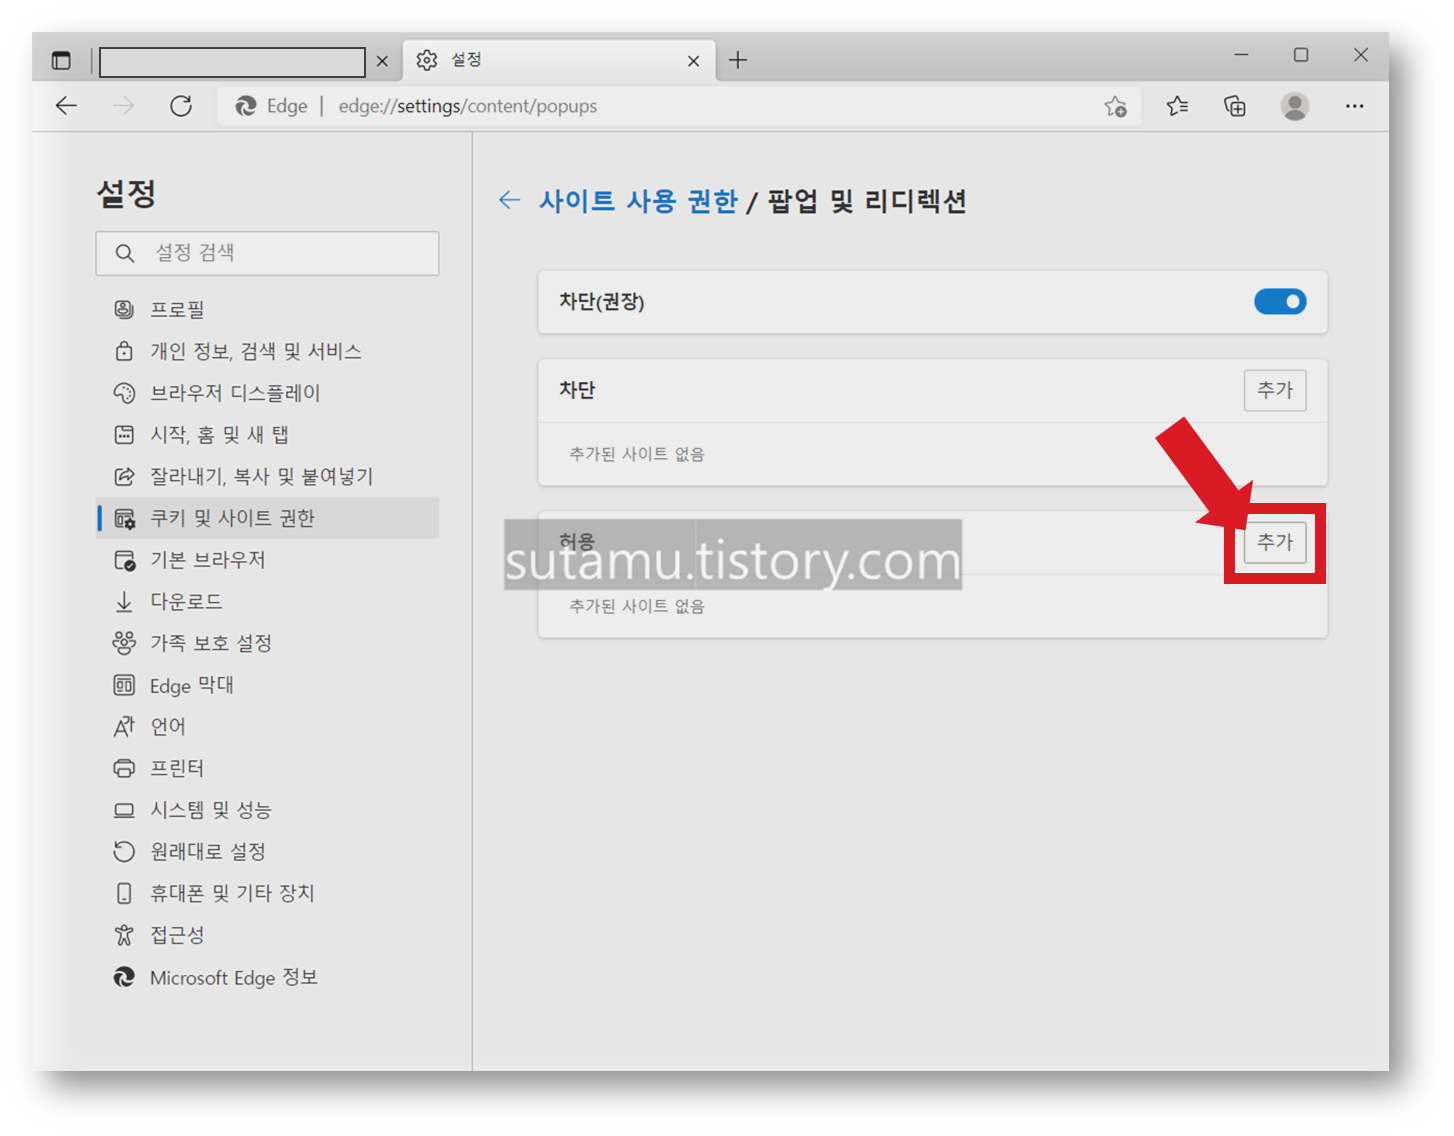
Task: Open Microsoft Edge 정보 item
Action: (267, 977)
